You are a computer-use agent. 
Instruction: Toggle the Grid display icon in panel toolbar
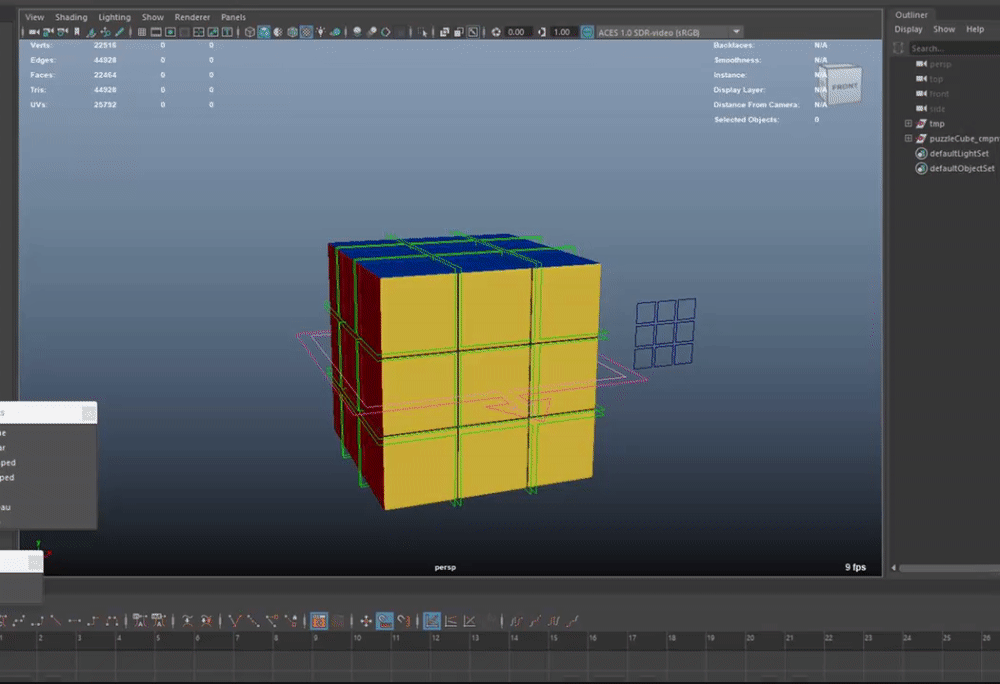(x=142, y=32)
